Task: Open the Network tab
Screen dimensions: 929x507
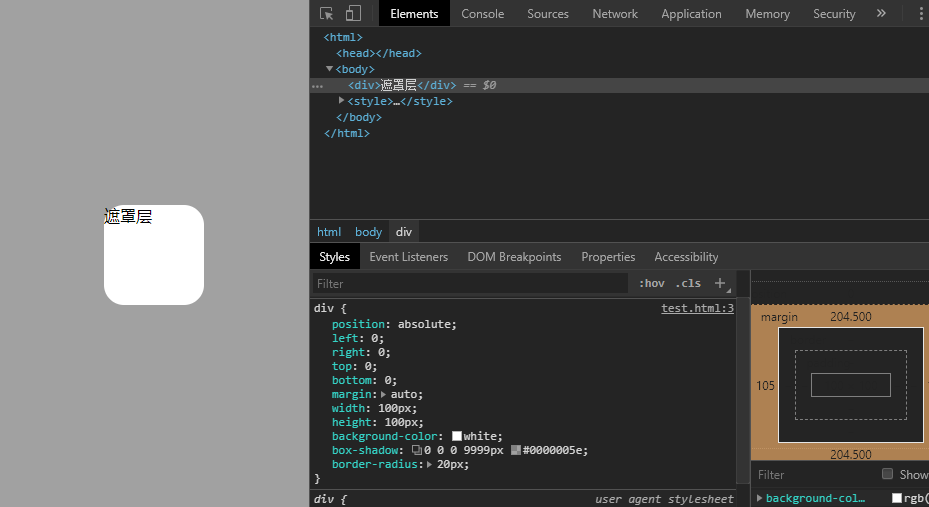Action: [x=614, y=14]
